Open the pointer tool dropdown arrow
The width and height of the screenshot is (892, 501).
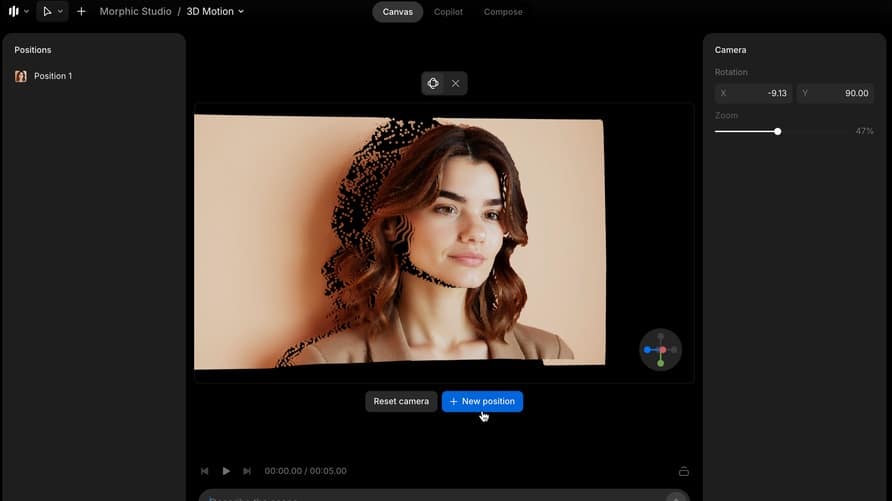[60, 11]
